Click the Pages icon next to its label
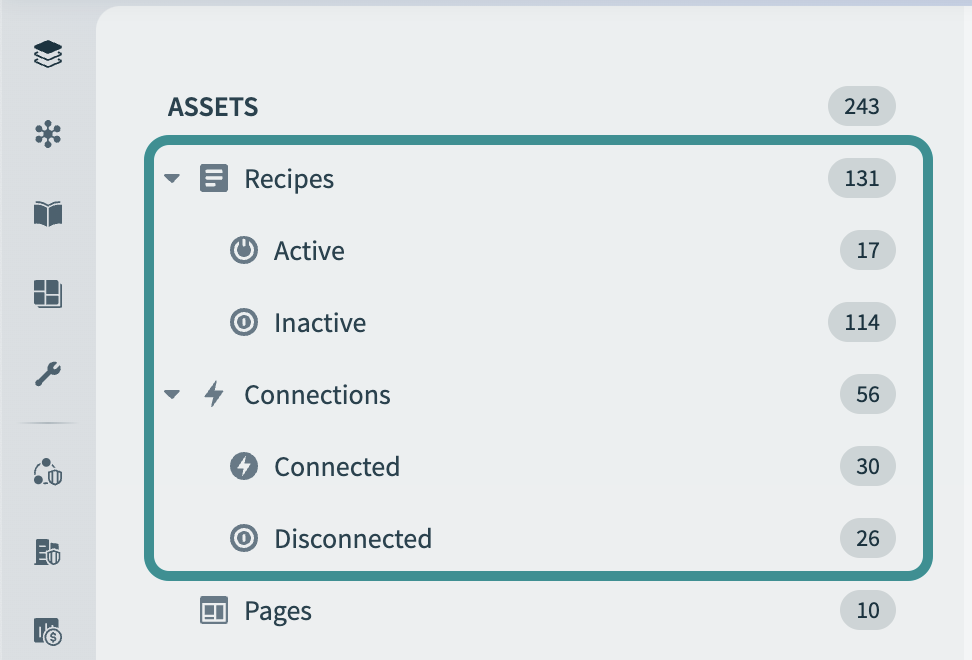The height and width of the screenshot is (660, 972). coord(213,610)
